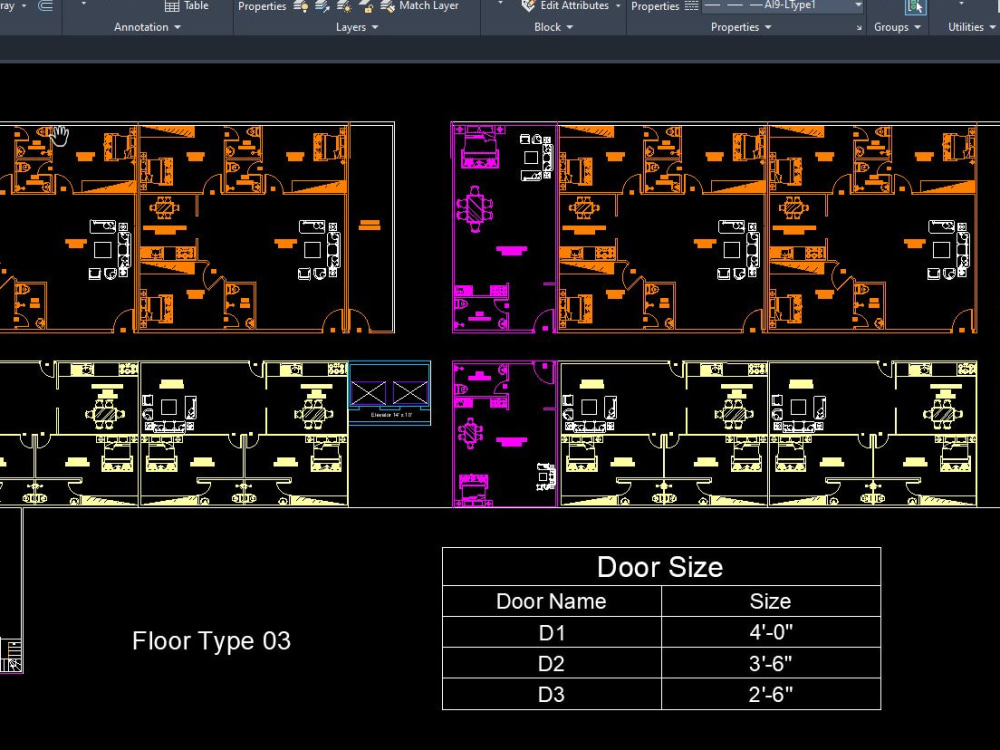Toggle the layer lock padlock icon
Image resolution: width=1000 pixels, height=750 pixels.
click(365, 7)
